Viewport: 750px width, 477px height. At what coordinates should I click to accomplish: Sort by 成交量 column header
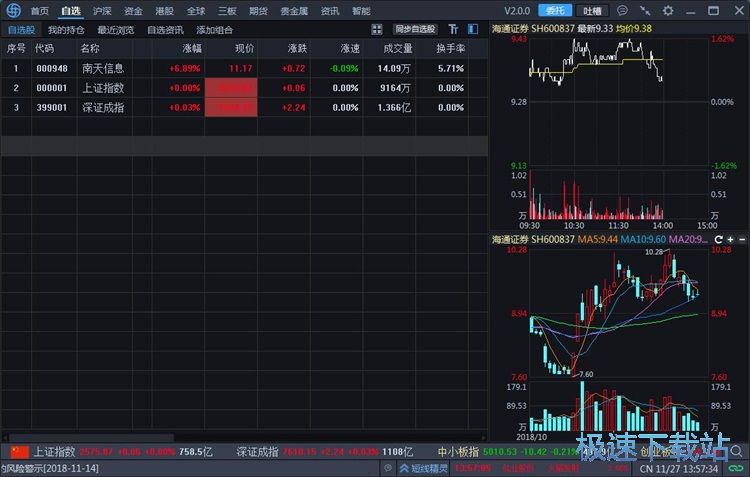tap(398, 48)
